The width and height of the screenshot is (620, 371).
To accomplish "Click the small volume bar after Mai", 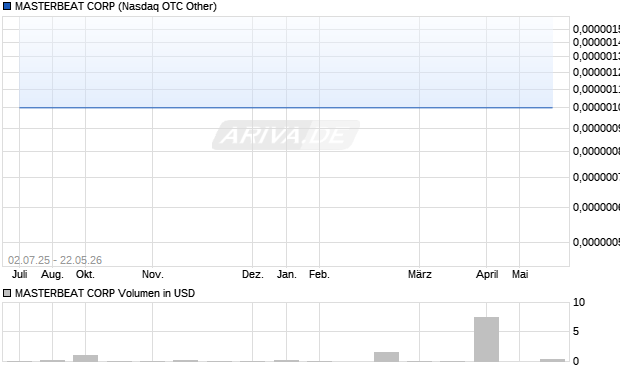I will click(552, 360).
